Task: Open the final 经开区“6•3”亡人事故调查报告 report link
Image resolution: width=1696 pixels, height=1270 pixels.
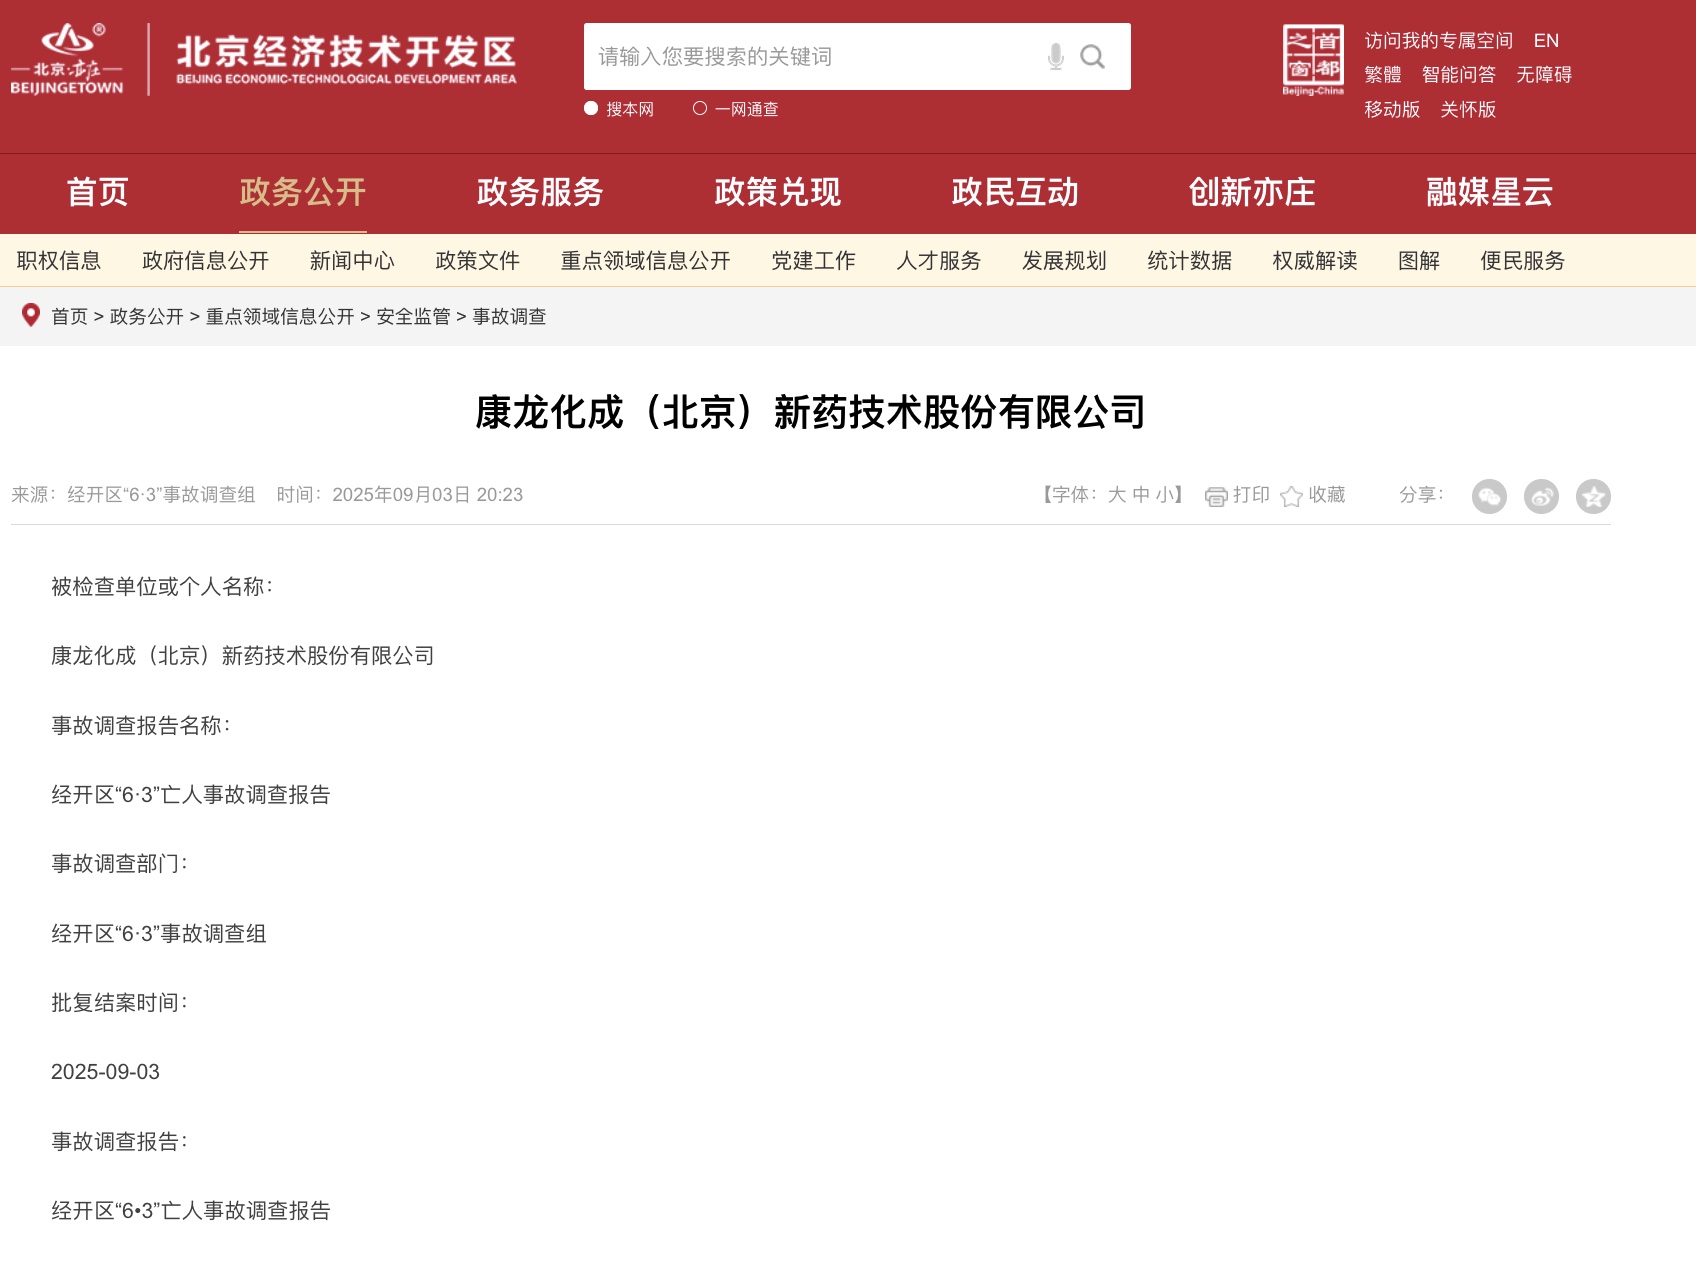Action: [191, 1211]
